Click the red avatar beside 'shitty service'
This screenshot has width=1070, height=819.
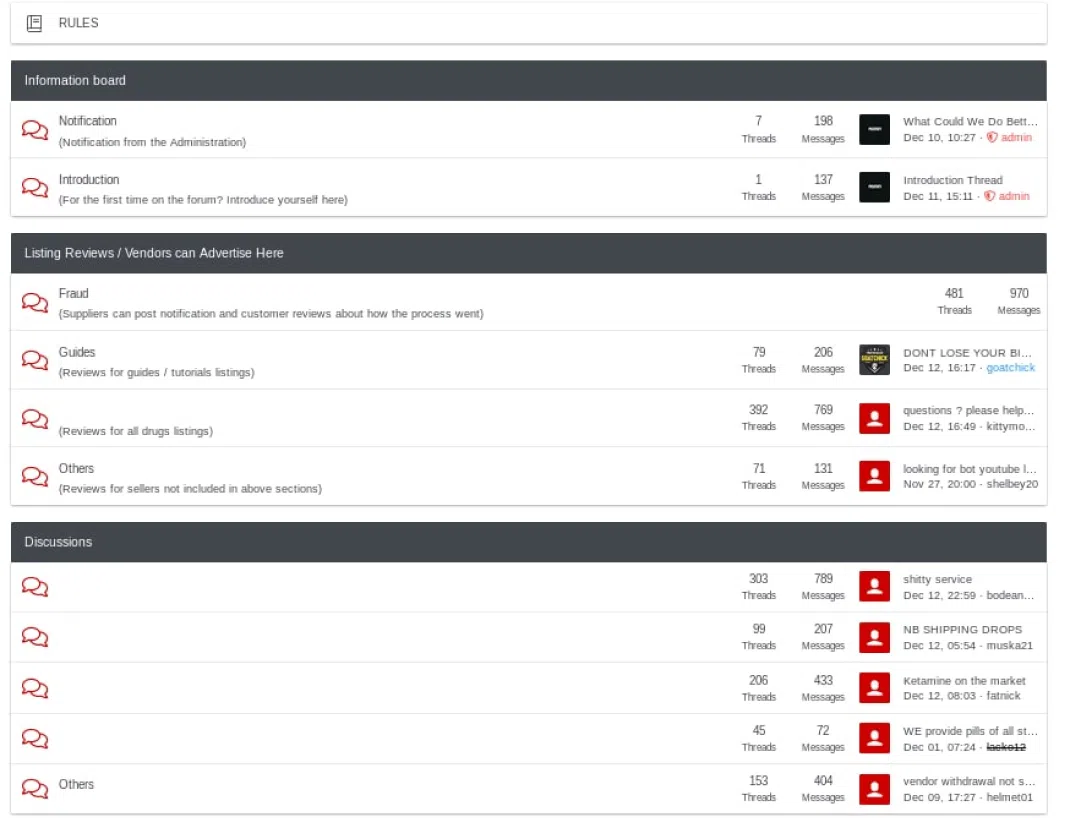[x=874, y=587]
